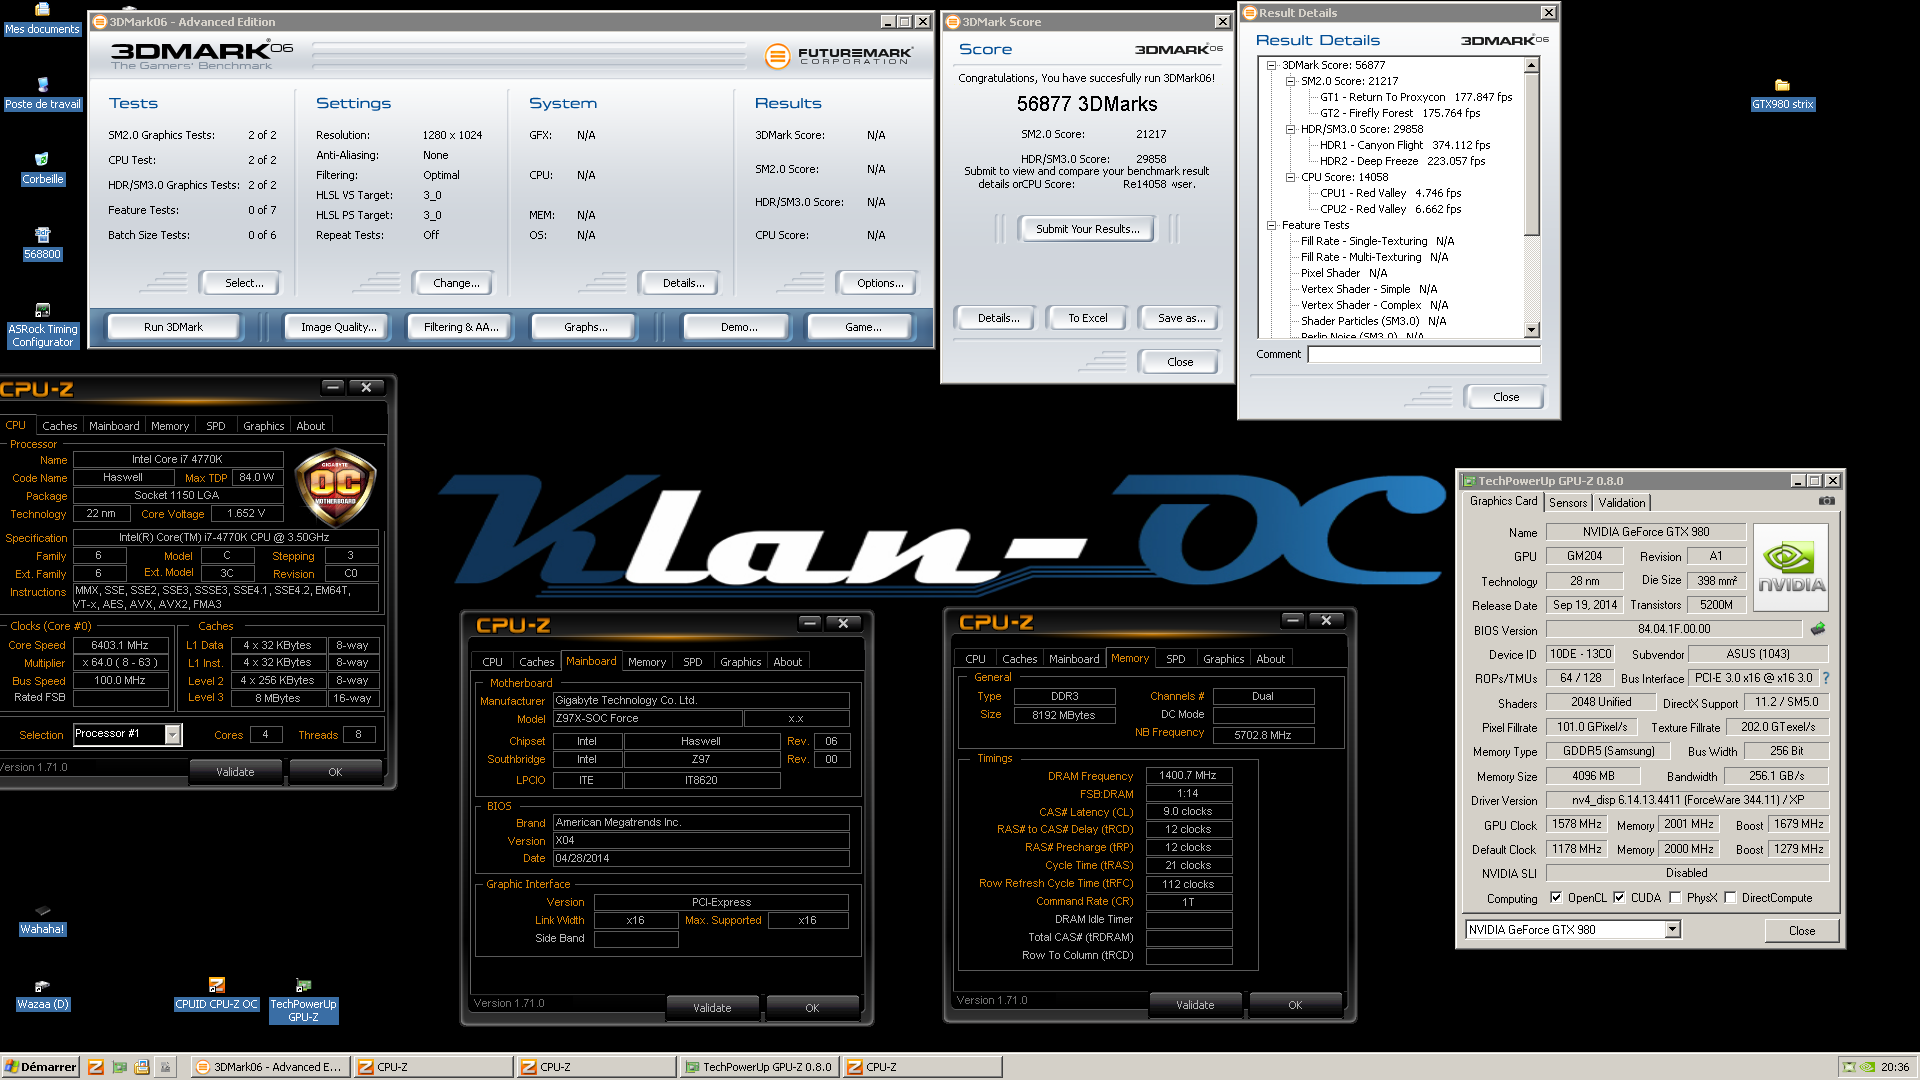This screenshot has width=1920, height=1080.
Task: Click the Submit Your Results button
Action: click(x=1087, y=229)
